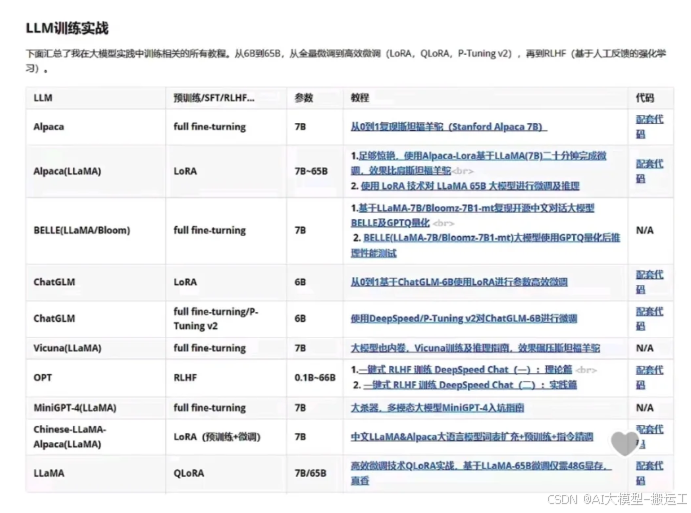Open code link in the ChatGLM LoRA row
Viewport: 691px width, 513px height.
pyautogui.click(x=650, y=282)
